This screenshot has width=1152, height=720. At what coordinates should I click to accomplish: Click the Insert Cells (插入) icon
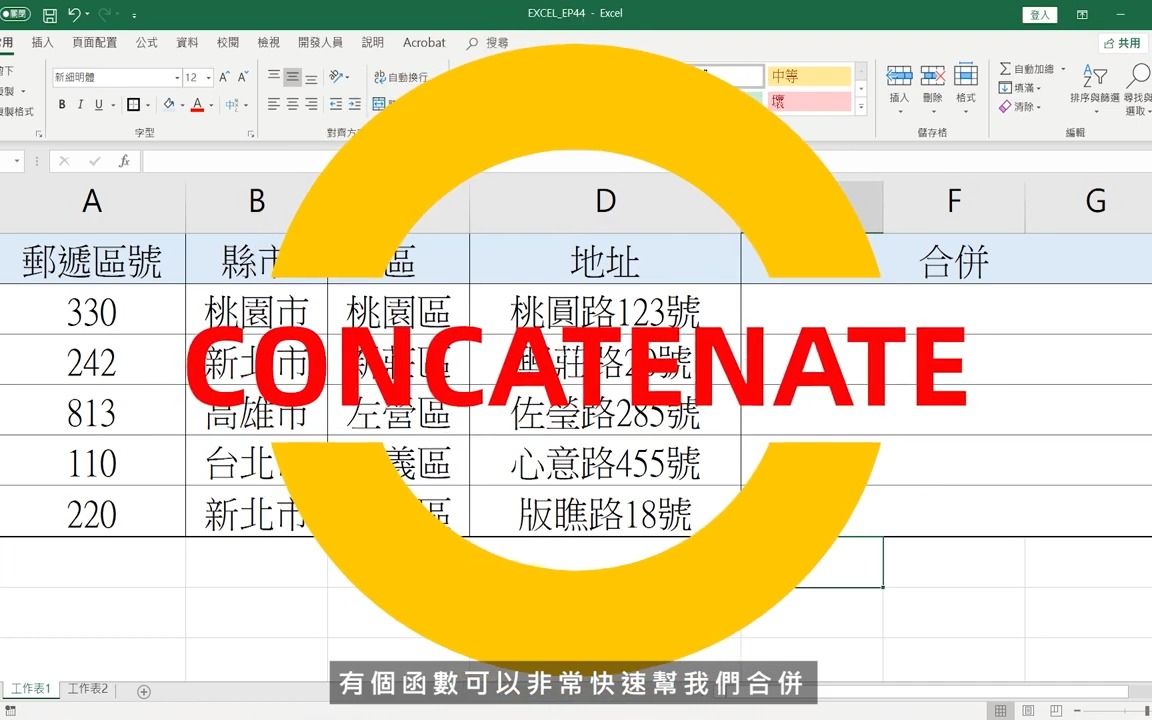tap(899, 75)
